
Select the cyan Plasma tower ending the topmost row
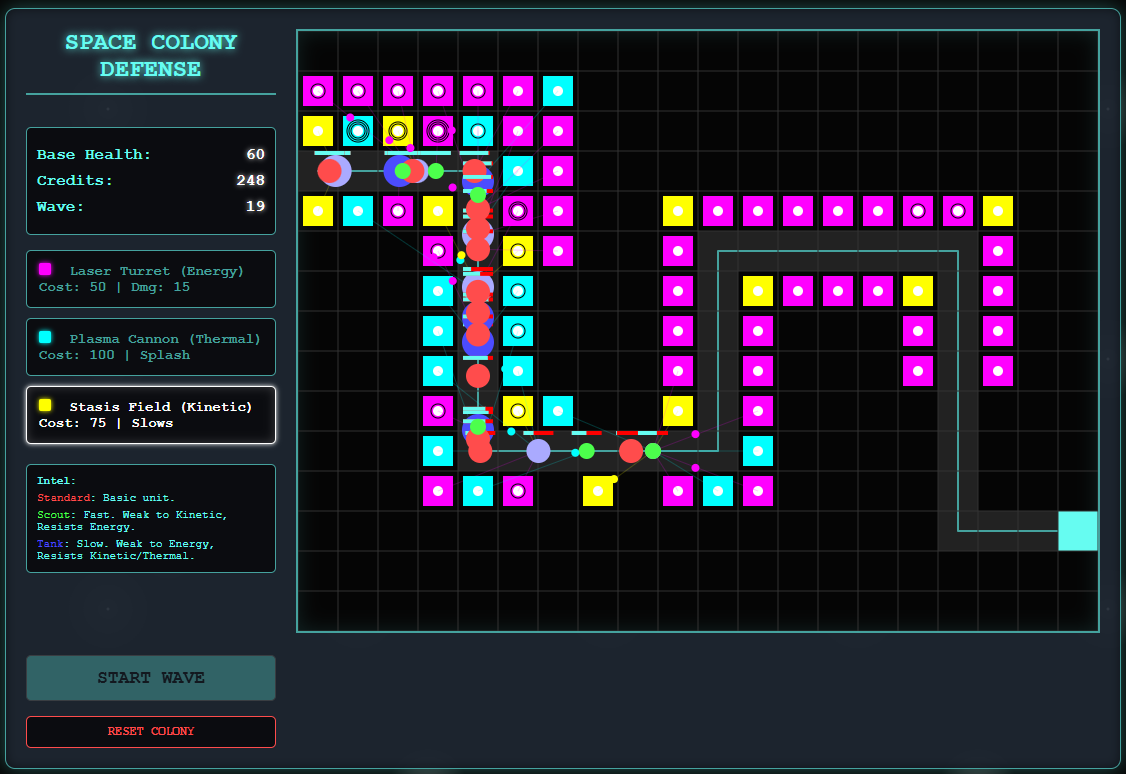tap(558, 91)
